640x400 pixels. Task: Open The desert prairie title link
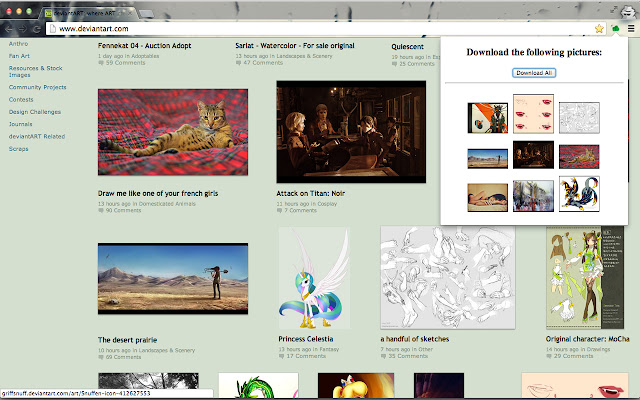[127, 340]
